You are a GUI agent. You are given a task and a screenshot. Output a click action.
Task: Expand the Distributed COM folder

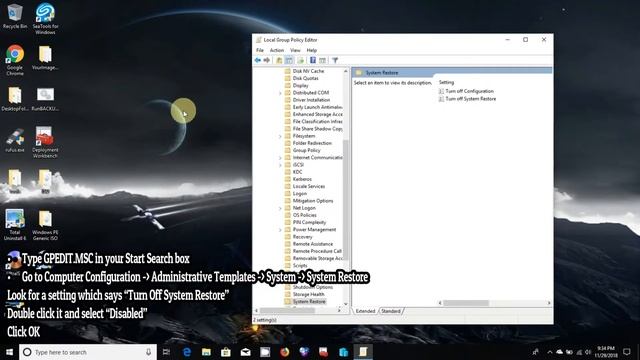click(280, 93)
